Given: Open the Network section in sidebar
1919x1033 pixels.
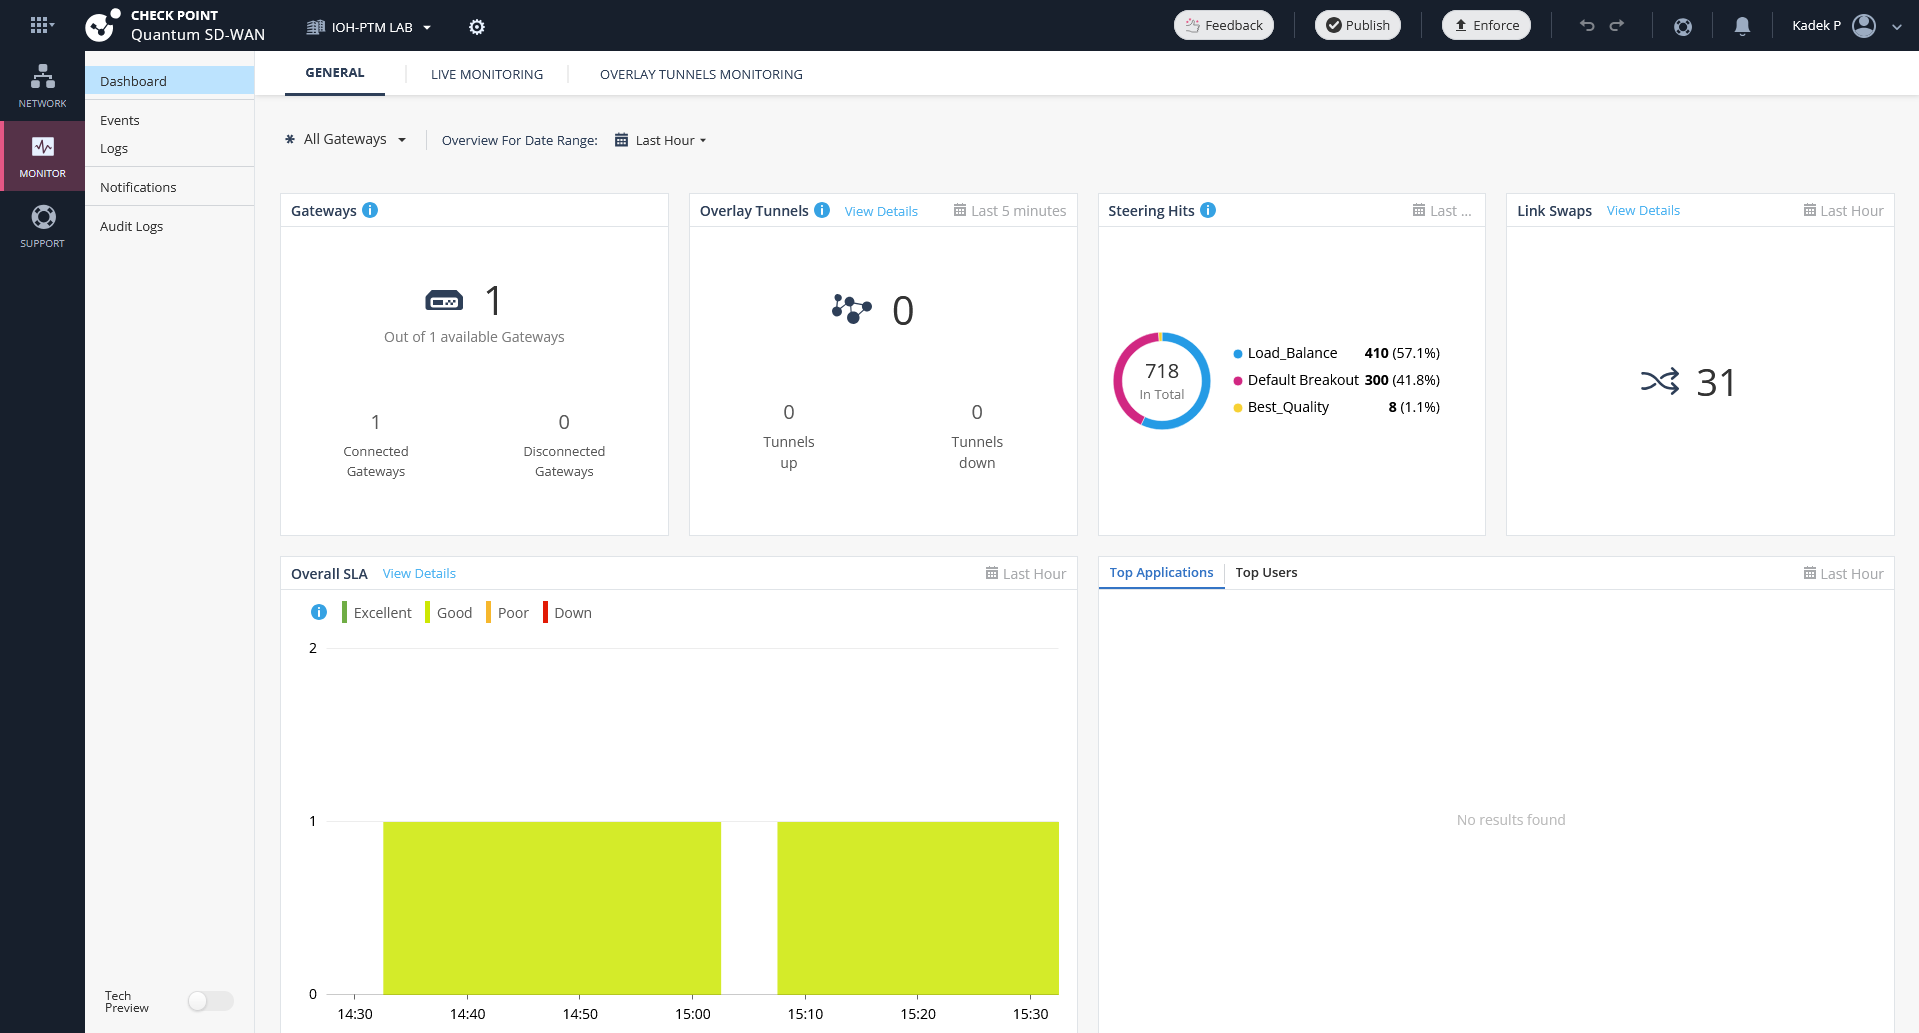Looking at the screenshot, I should 42,86.
